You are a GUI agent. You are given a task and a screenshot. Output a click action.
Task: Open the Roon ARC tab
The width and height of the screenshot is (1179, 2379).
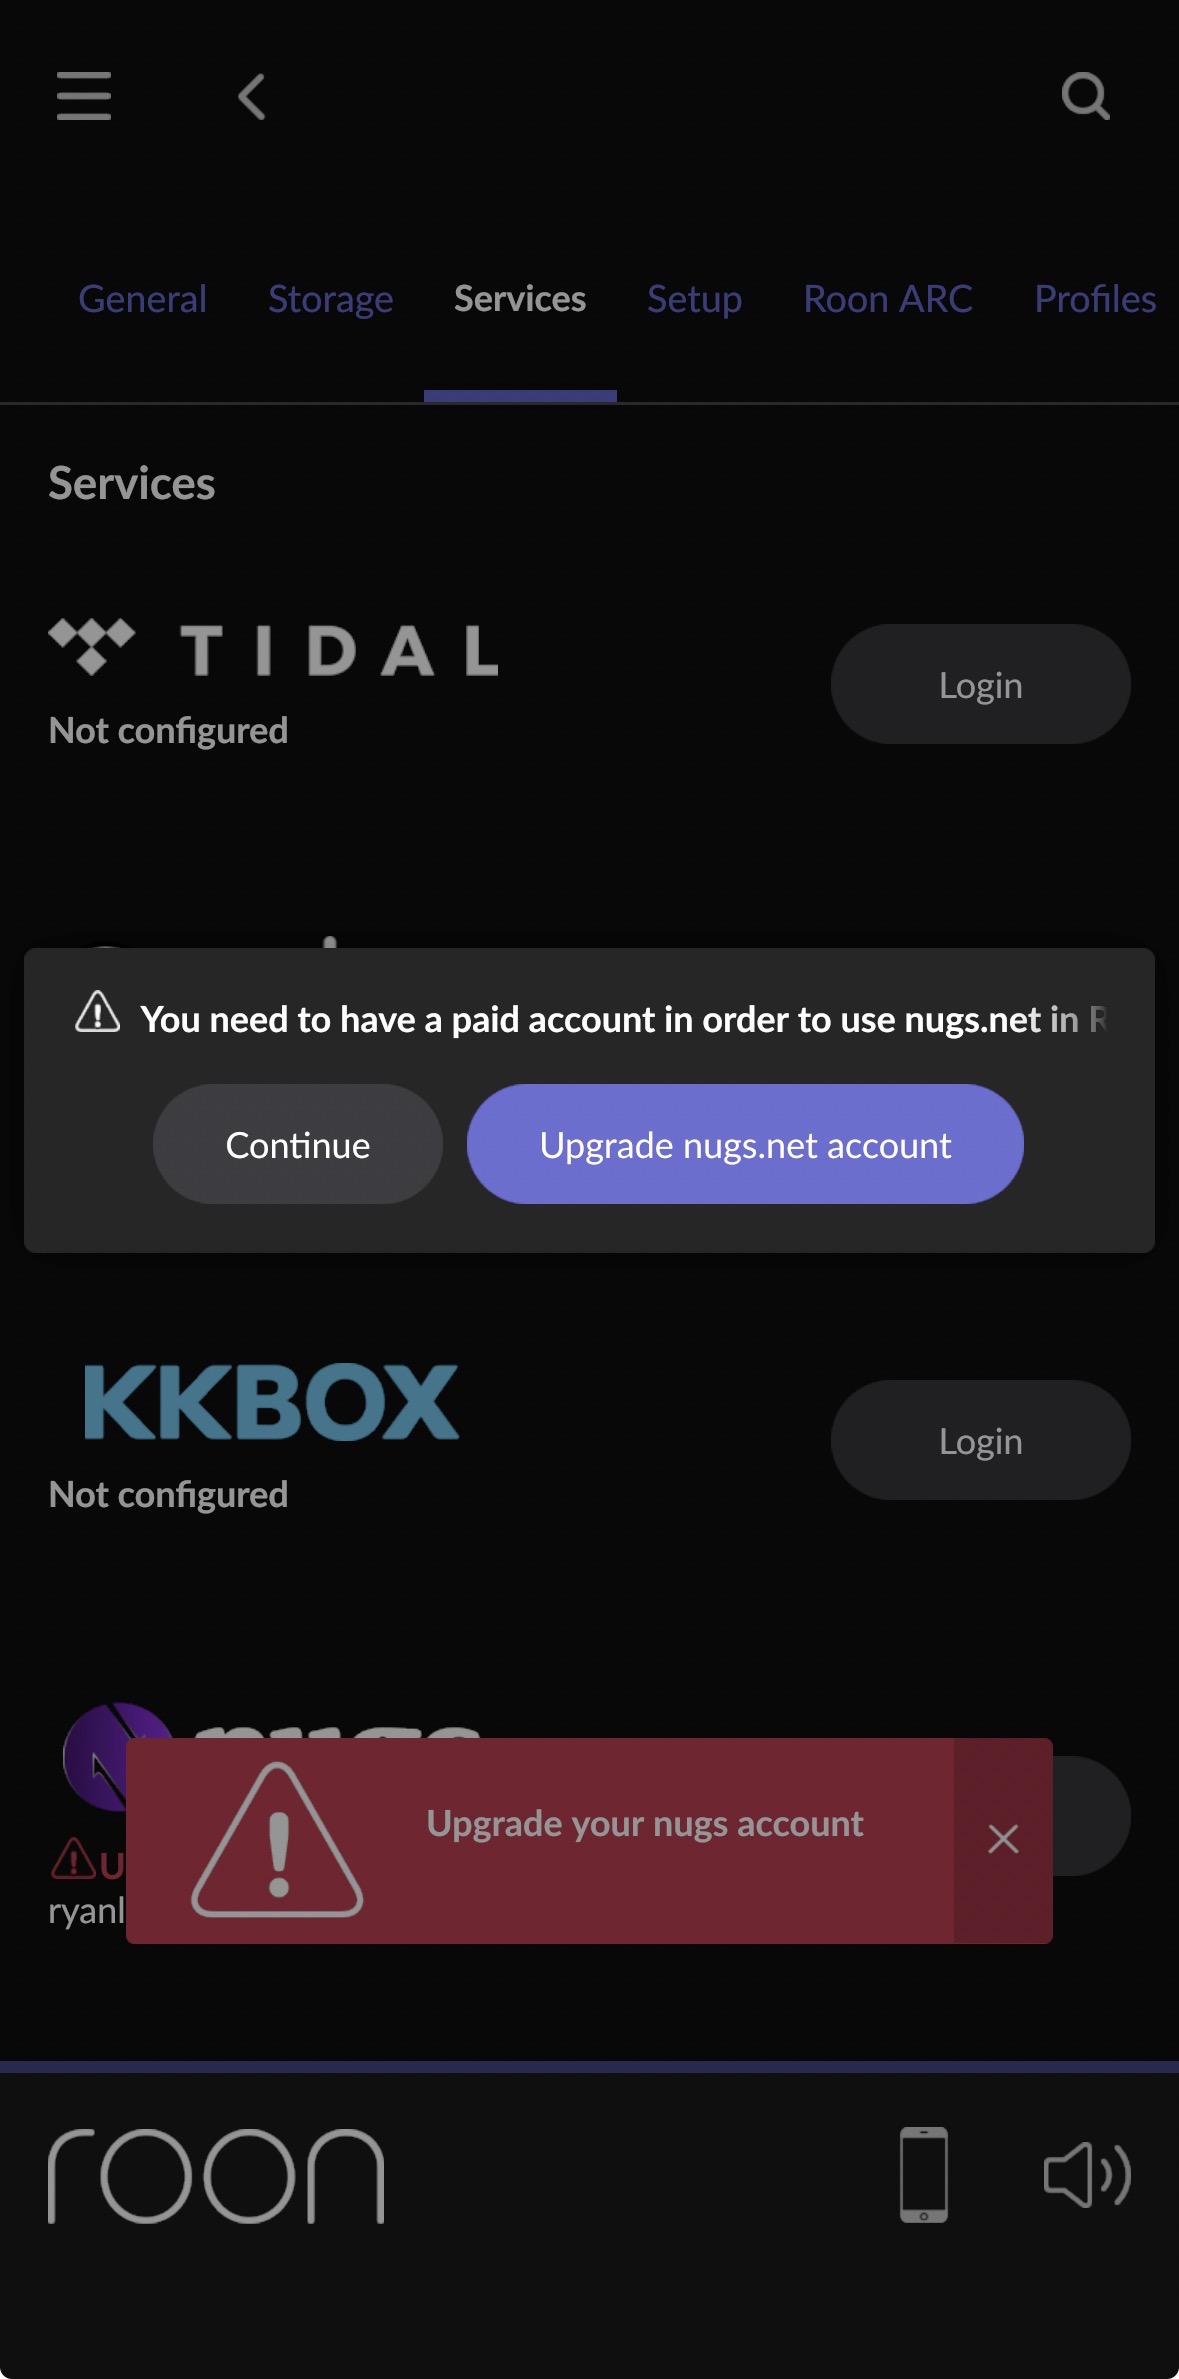tap(888, 299)
